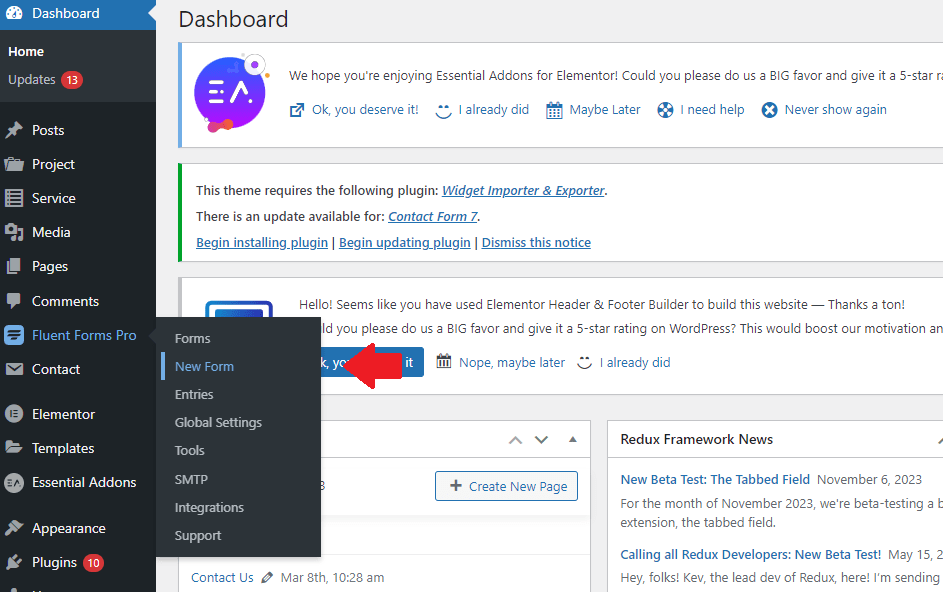Open Global Settings submenu item

pos(218,422)
